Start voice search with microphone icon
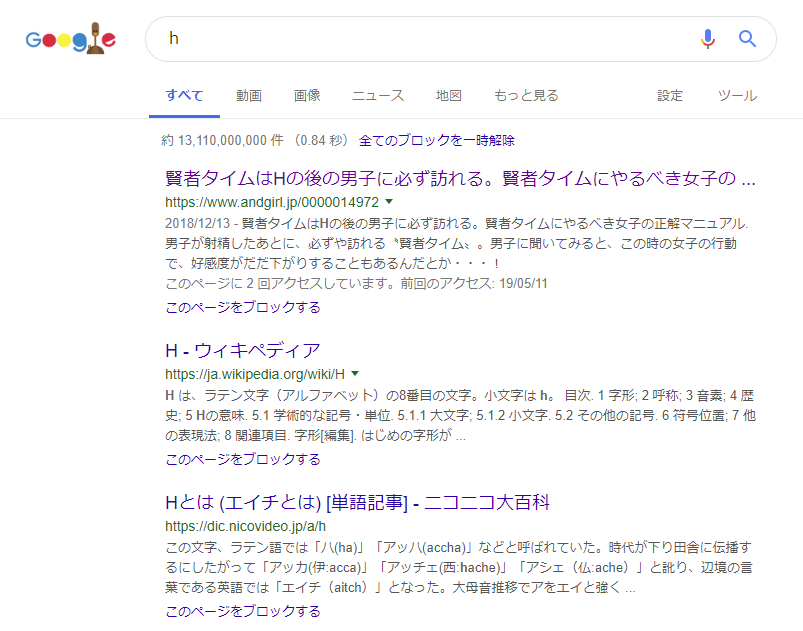Screen dimensions: 803x631 pos(708,39)
